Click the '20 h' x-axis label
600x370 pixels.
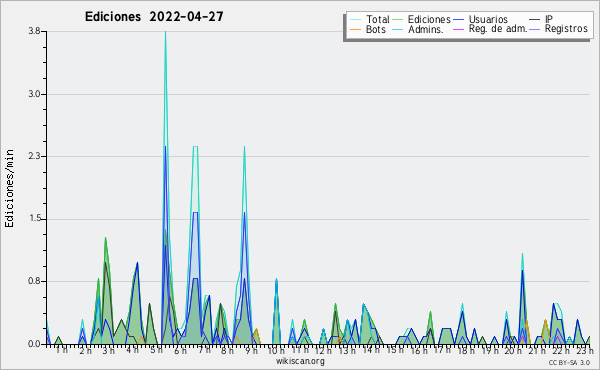coord(514,350)
